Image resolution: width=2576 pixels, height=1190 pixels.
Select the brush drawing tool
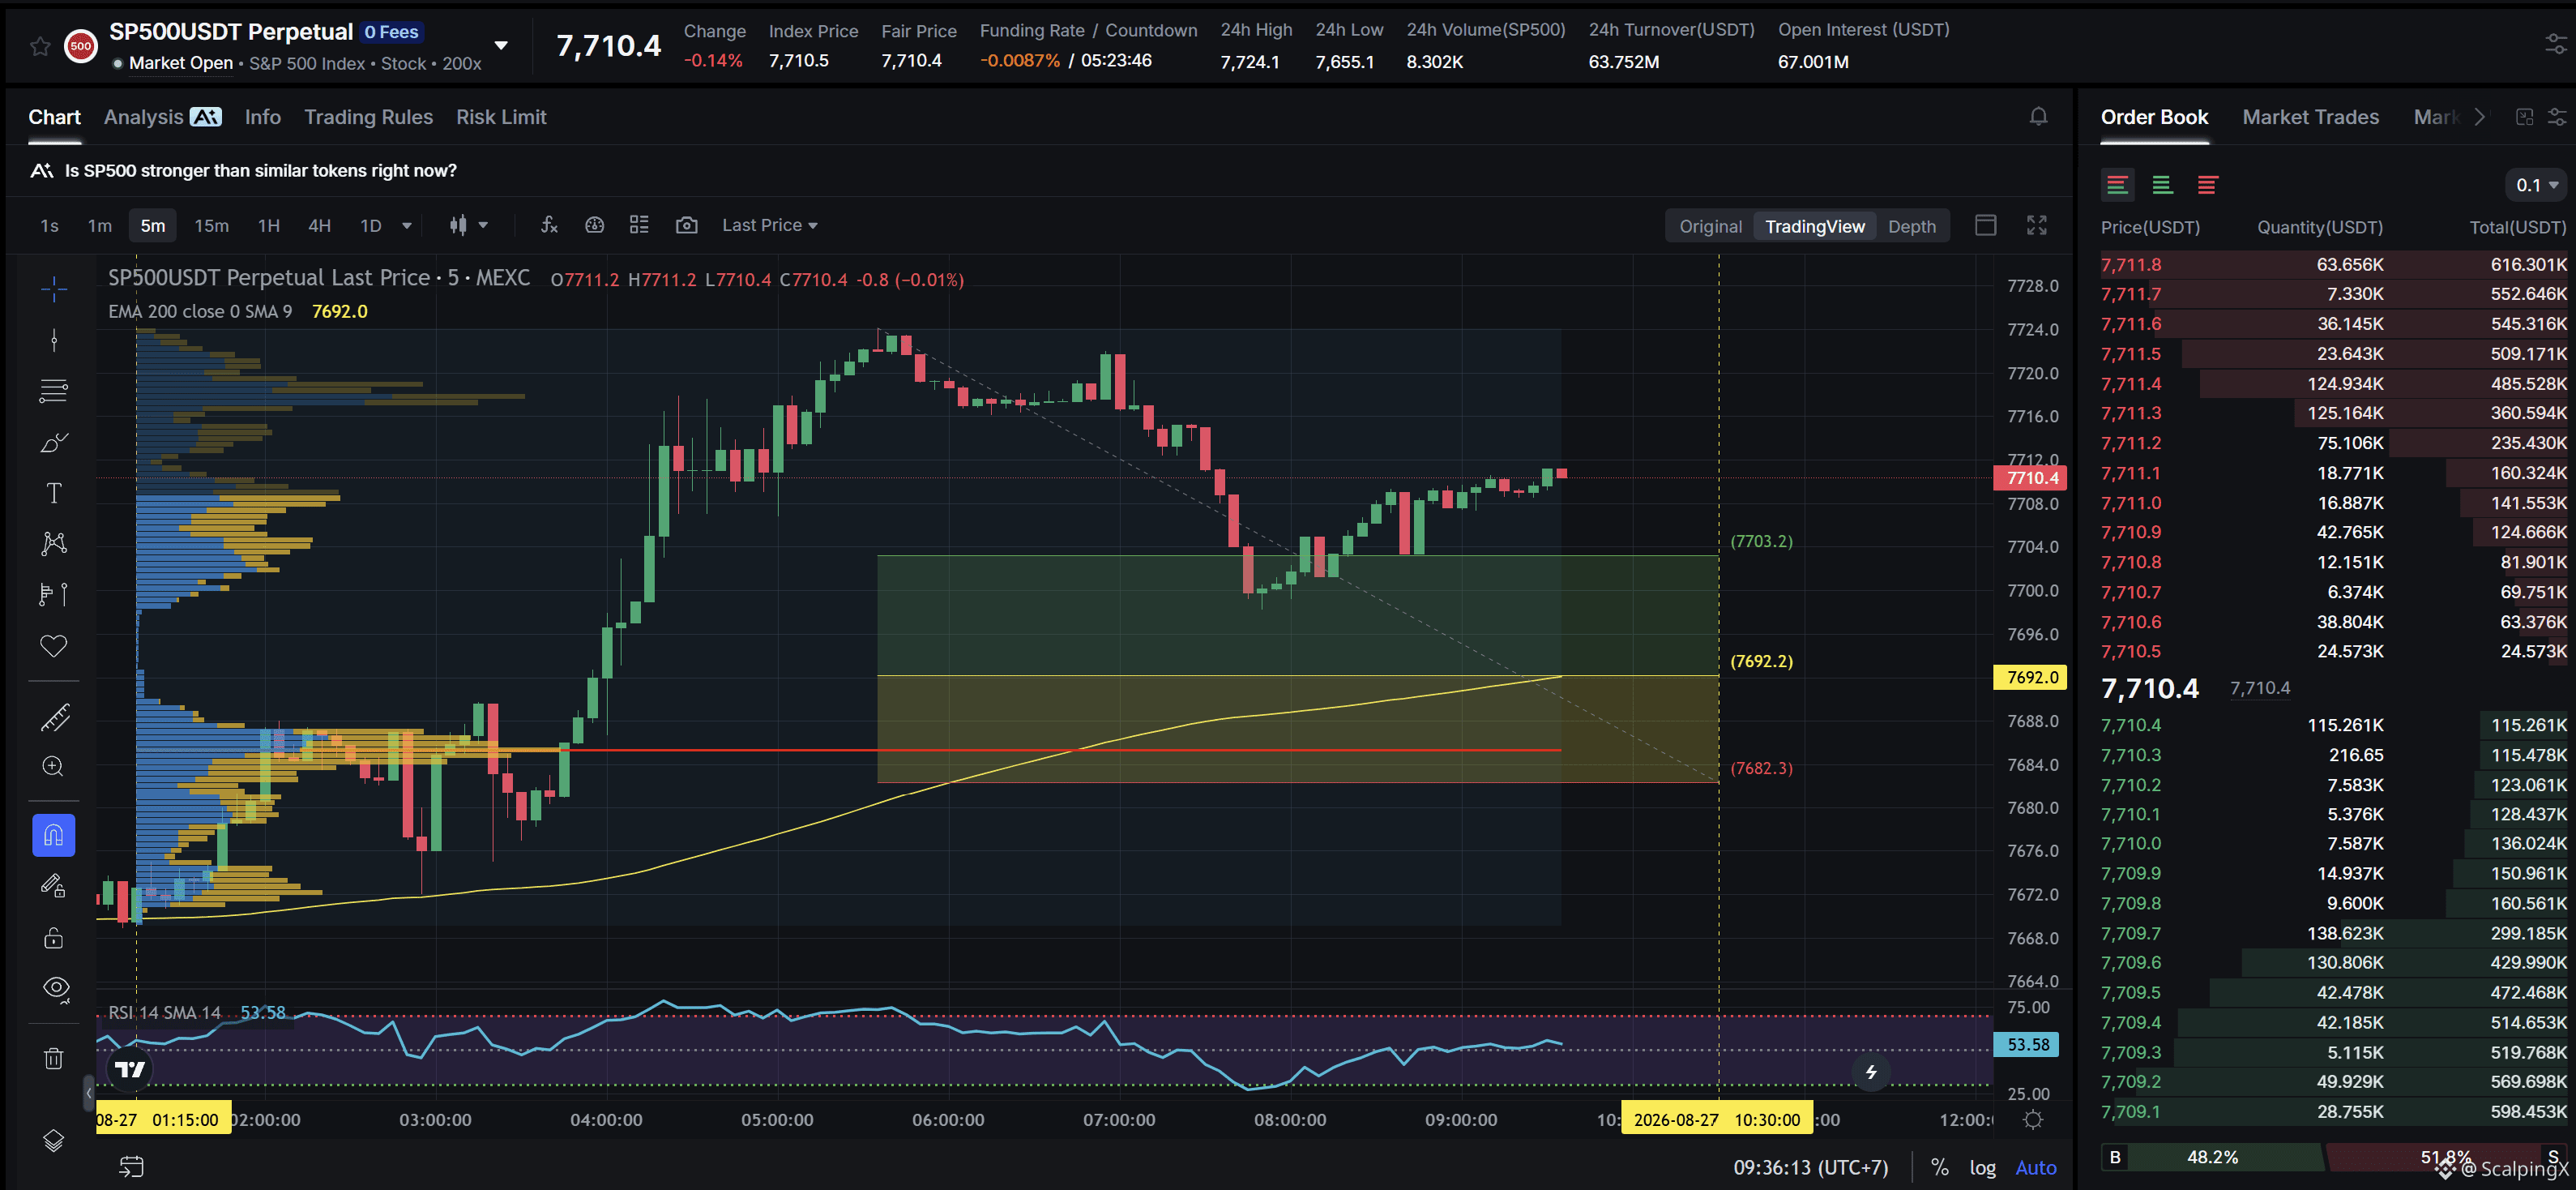pos(54,442)
